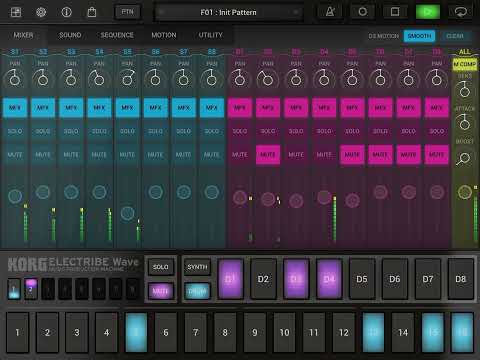
Task: Toggle the loop arrow icon
Action: [461, 12]
